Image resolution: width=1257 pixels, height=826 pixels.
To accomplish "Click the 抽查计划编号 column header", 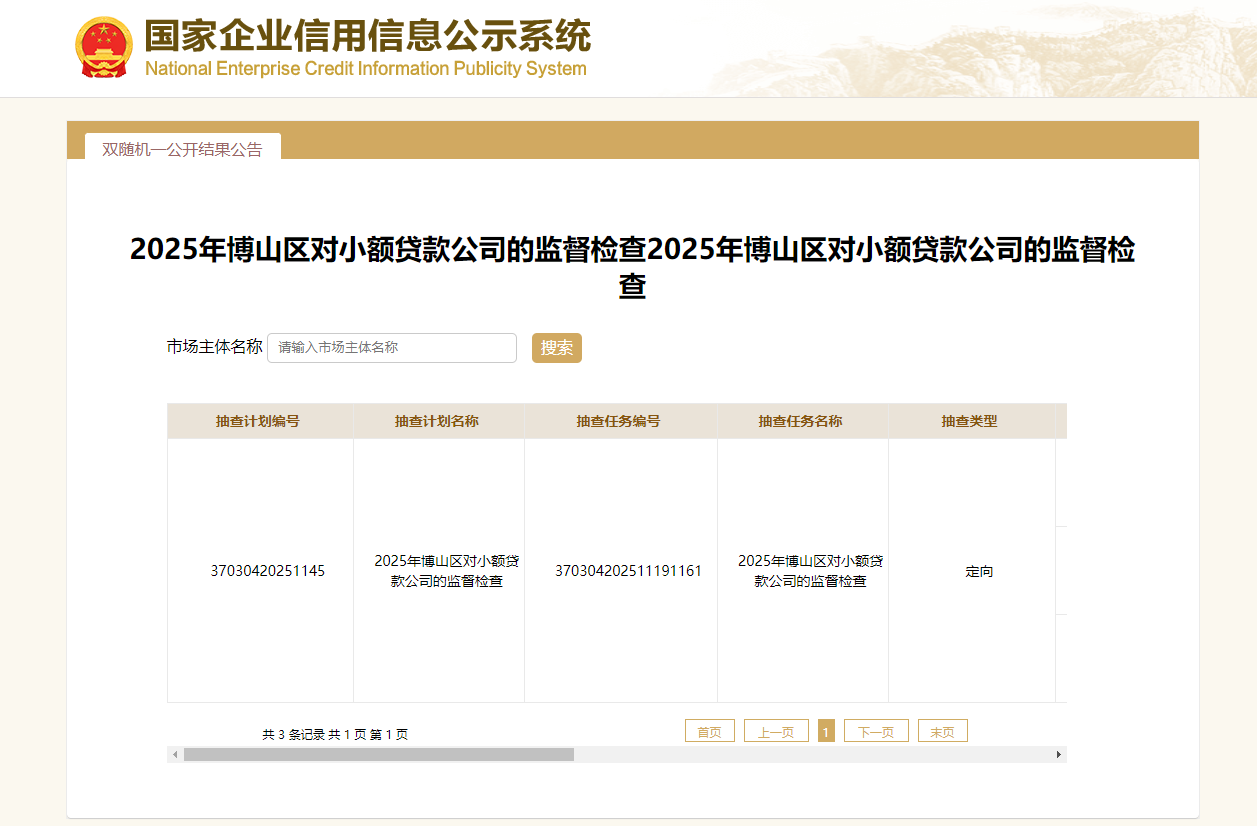I will 258,421.
